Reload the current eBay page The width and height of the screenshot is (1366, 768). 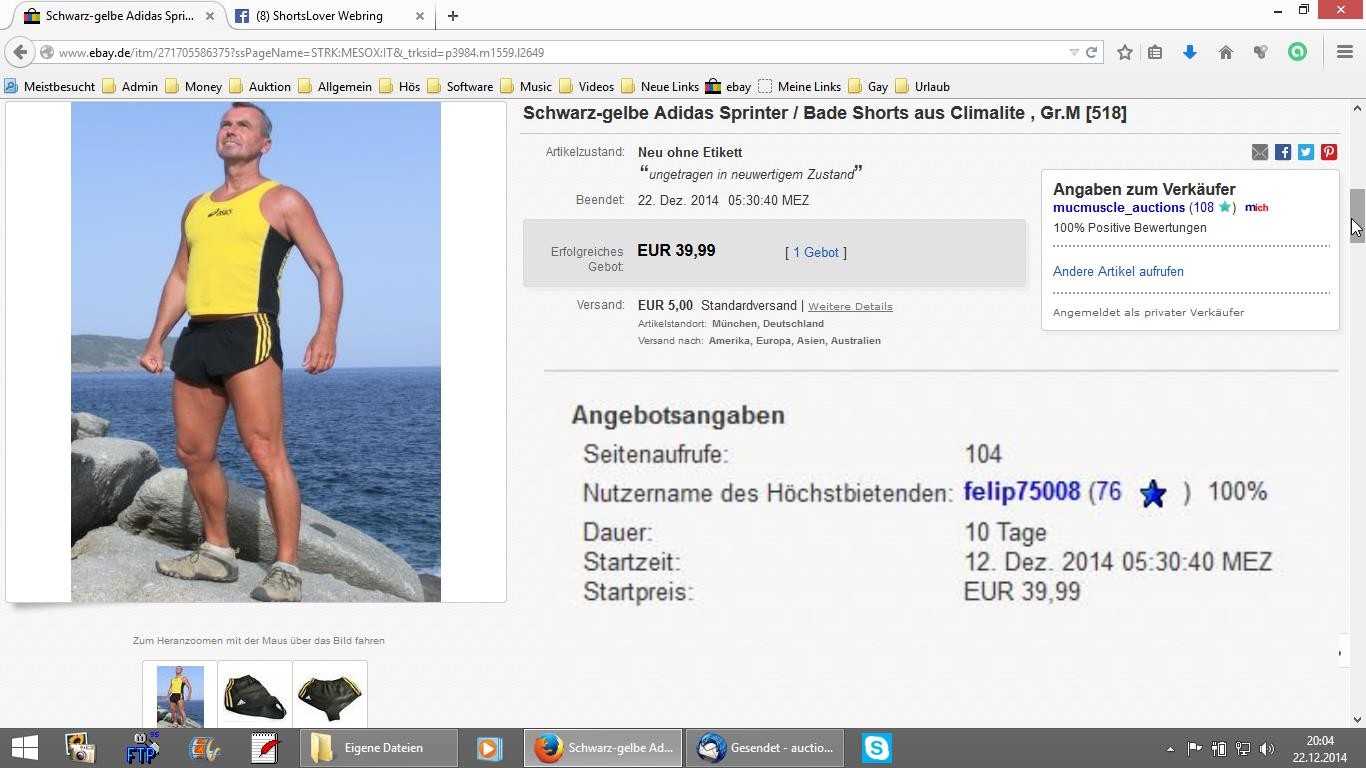pos(1091,52)
